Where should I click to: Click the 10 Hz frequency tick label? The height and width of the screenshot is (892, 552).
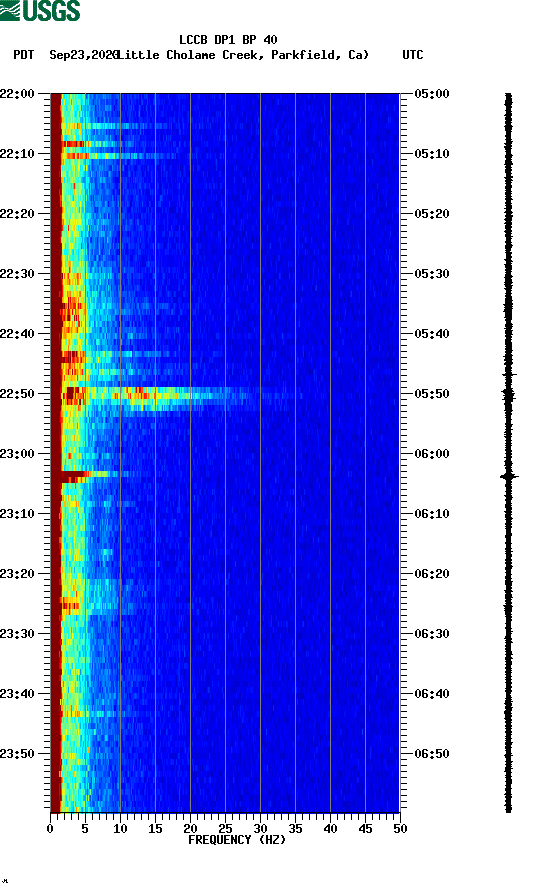pyautogui.click(x=120, y=829)
